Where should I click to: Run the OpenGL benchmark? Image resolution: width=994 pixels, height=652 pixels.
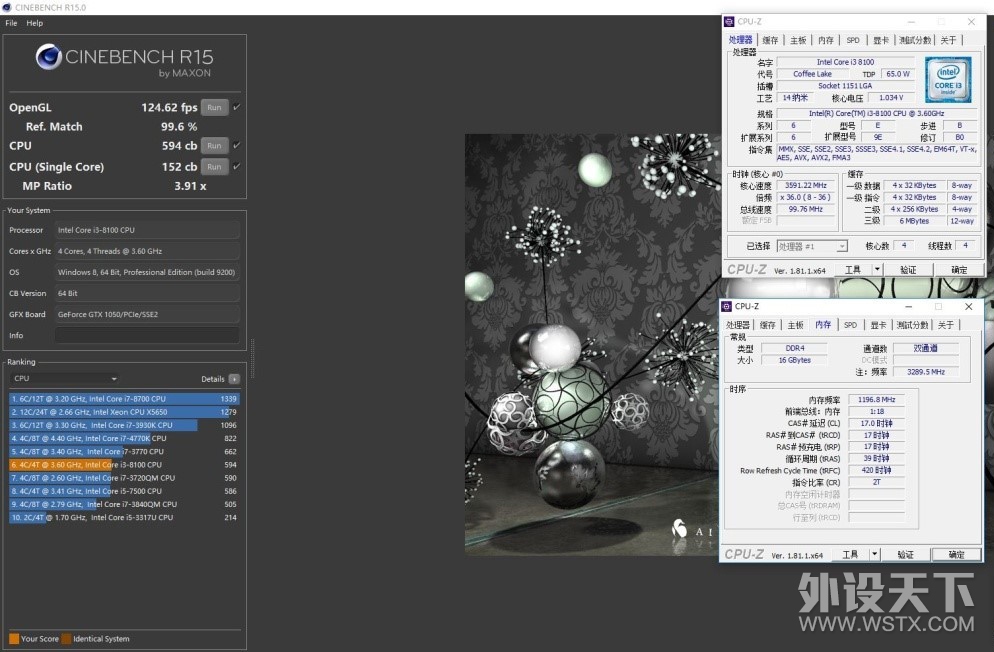pos(214,108)
